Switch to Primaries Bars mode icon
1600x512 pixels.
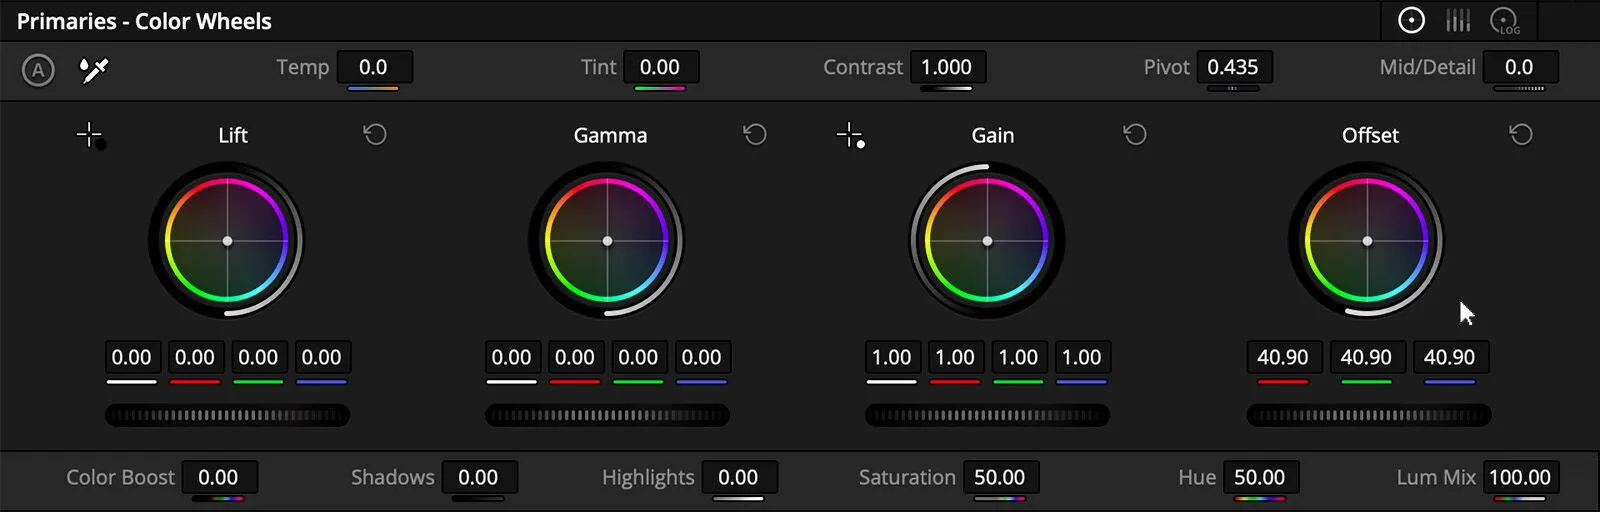pos(1458,20)
